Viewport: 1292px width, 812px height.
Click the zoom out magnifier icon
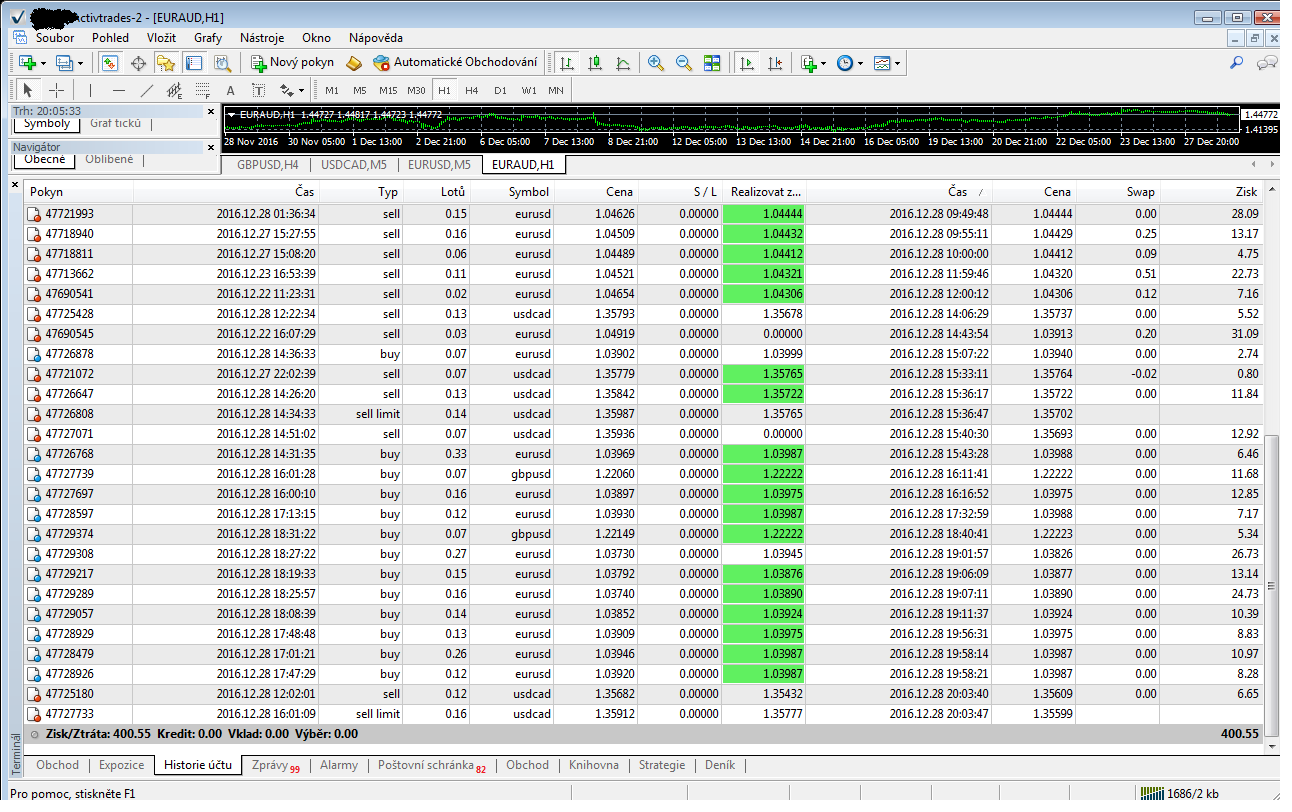click(x=684, y=63)
